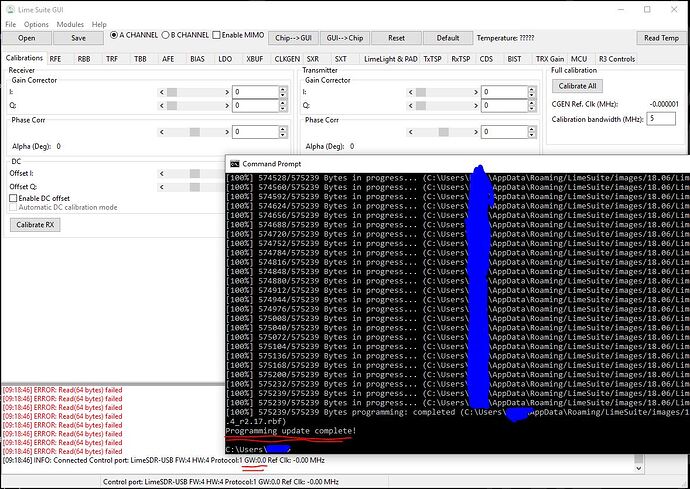Enable DC offset checkbox
The height and width of the screenshot is (489, 690).
(13, 198)
